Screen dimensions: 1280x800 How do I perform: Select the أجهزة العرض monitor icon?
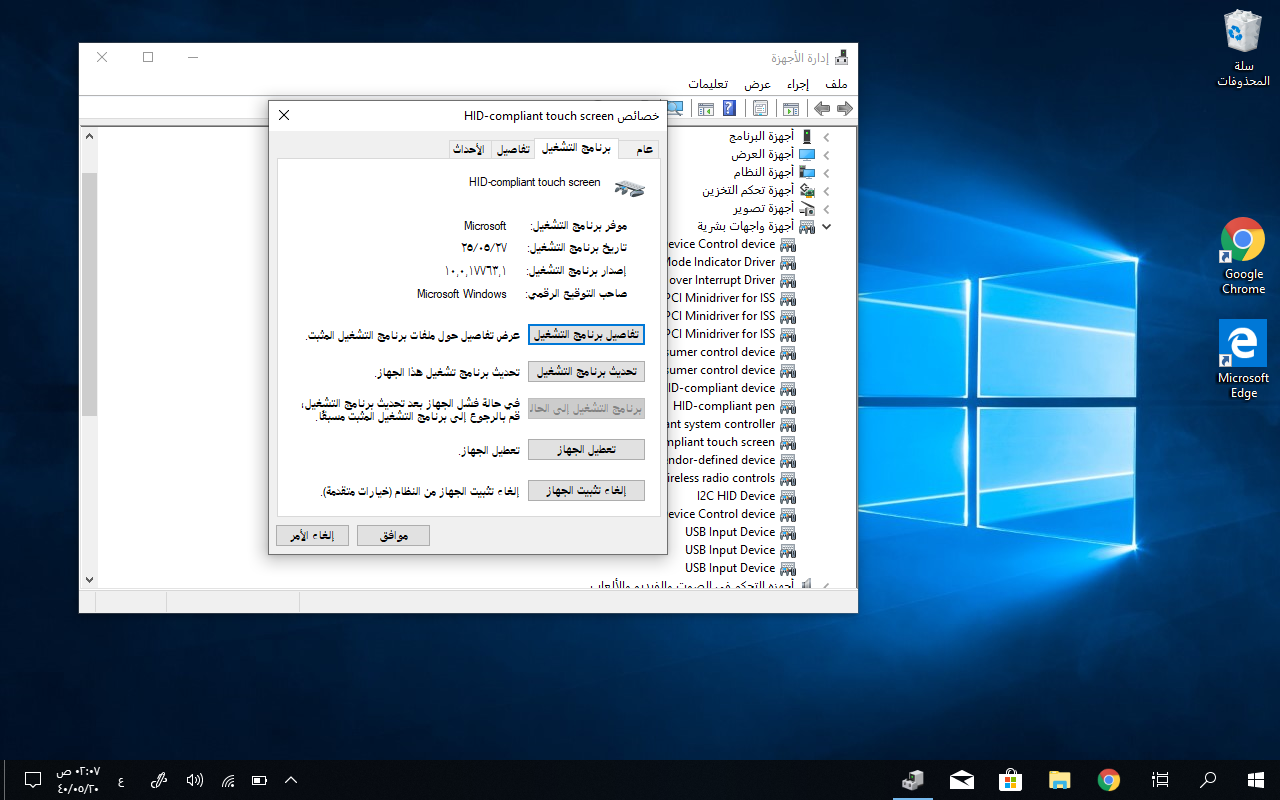tap(807, 154)
